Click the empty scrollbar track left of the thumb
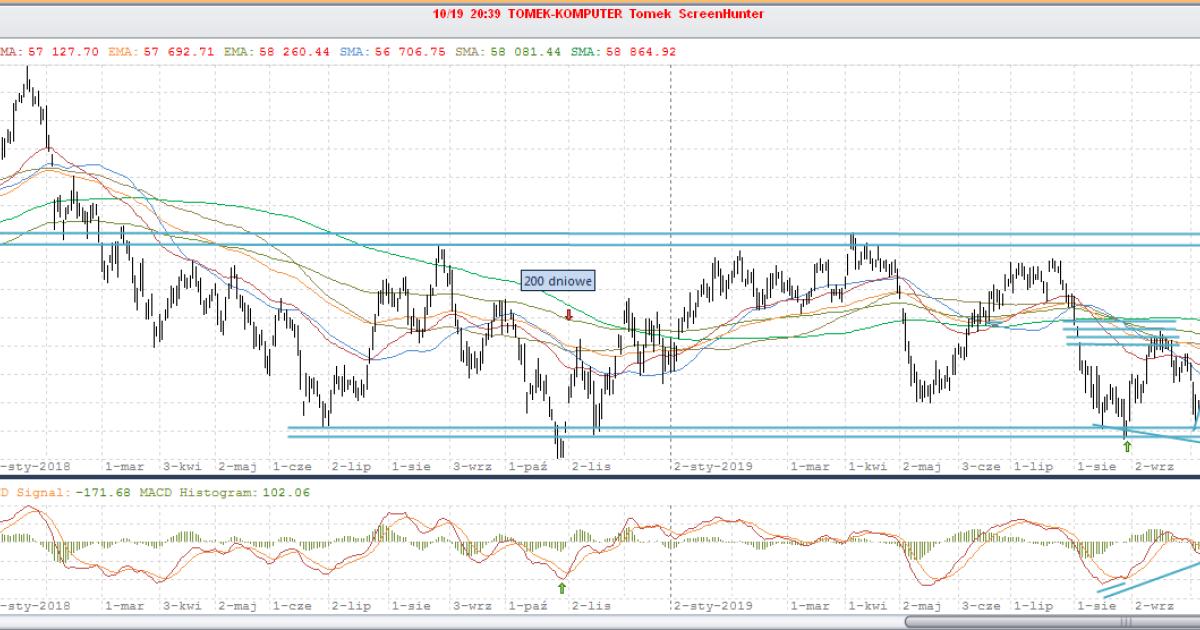 point(450,622)
